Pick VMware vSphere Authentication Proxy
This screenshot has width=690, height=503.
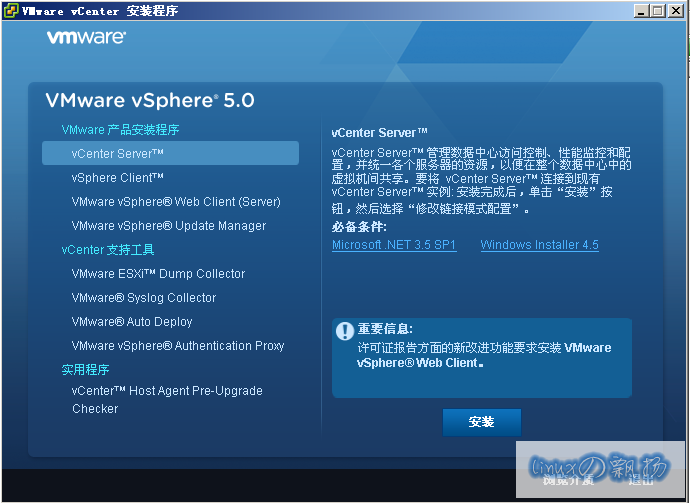tap(178, 345)
